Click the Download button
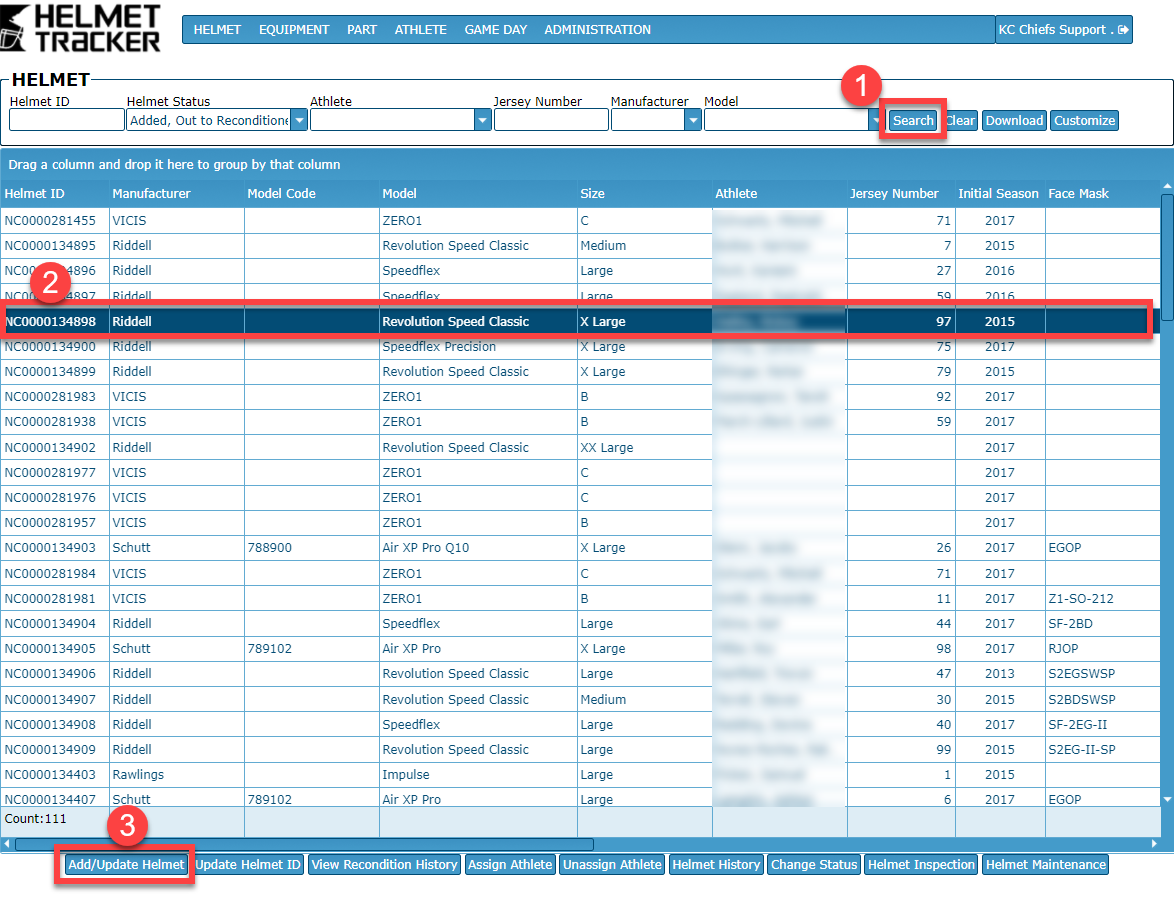 (x=1014, y=121)
